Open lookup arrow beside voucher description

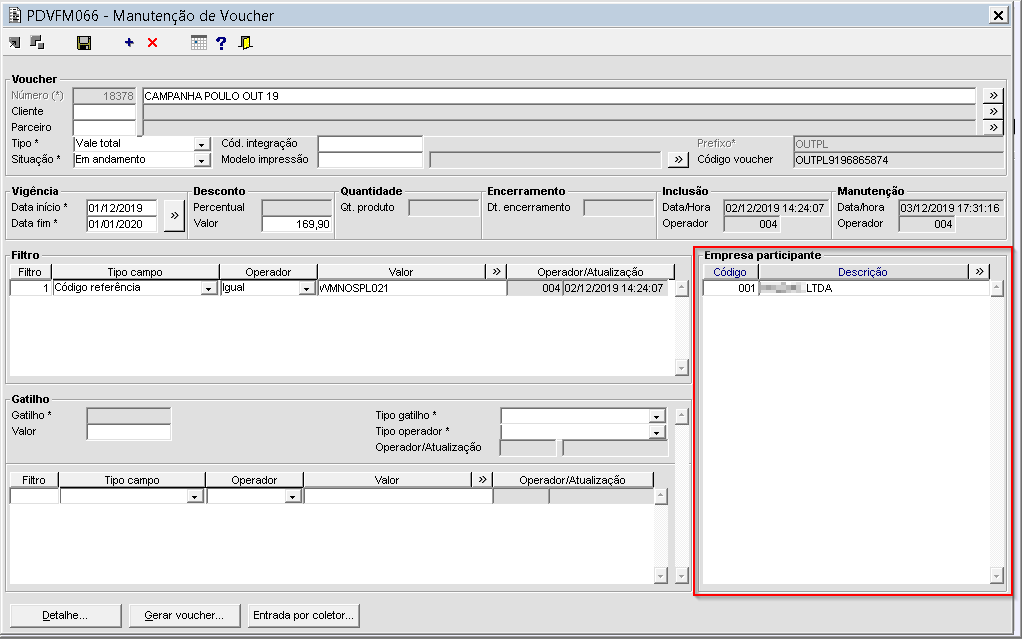point(993,95)
